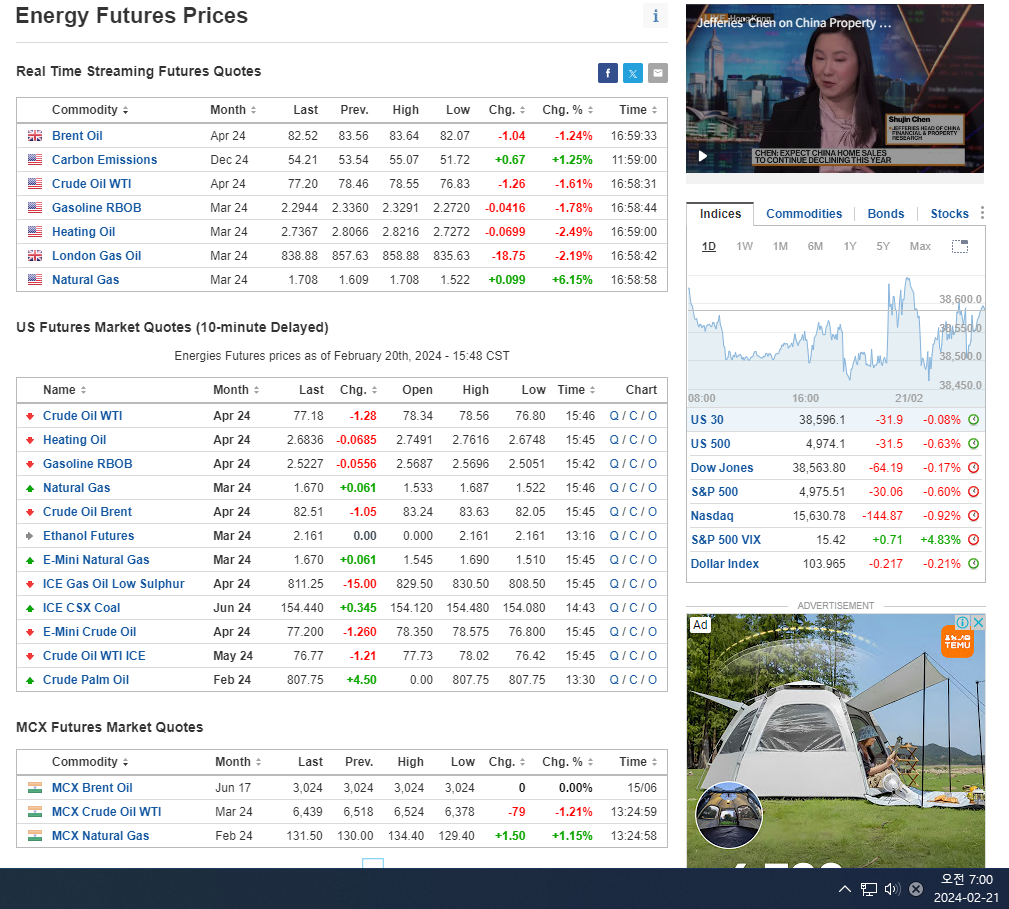Open the Carbon Emissions link
The height and width of the screenshot is (909, 1009).
pos(104,160)
